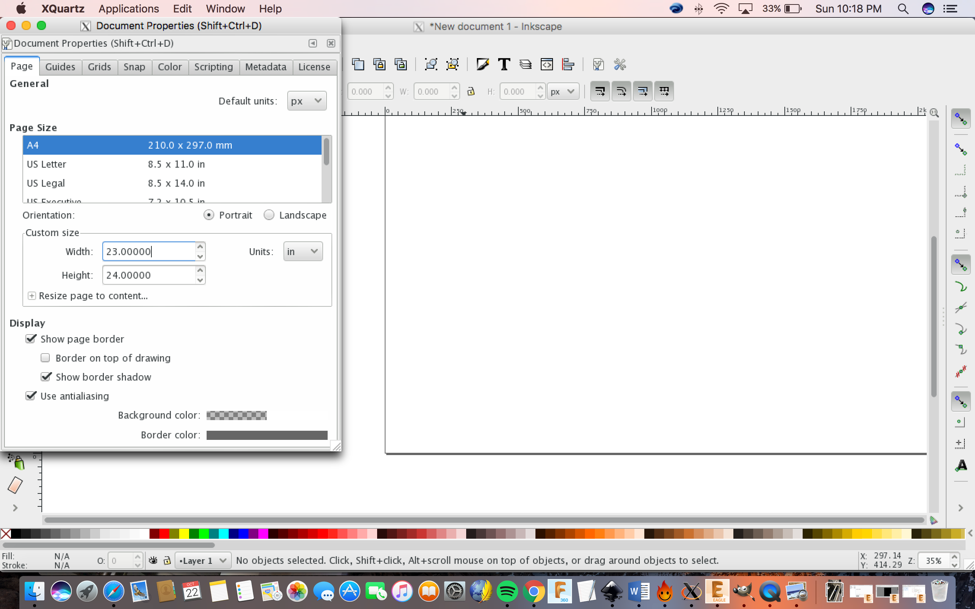Uncheck Show border shadow
This screenshot has height=609, width=975.
tap(45, 376)
